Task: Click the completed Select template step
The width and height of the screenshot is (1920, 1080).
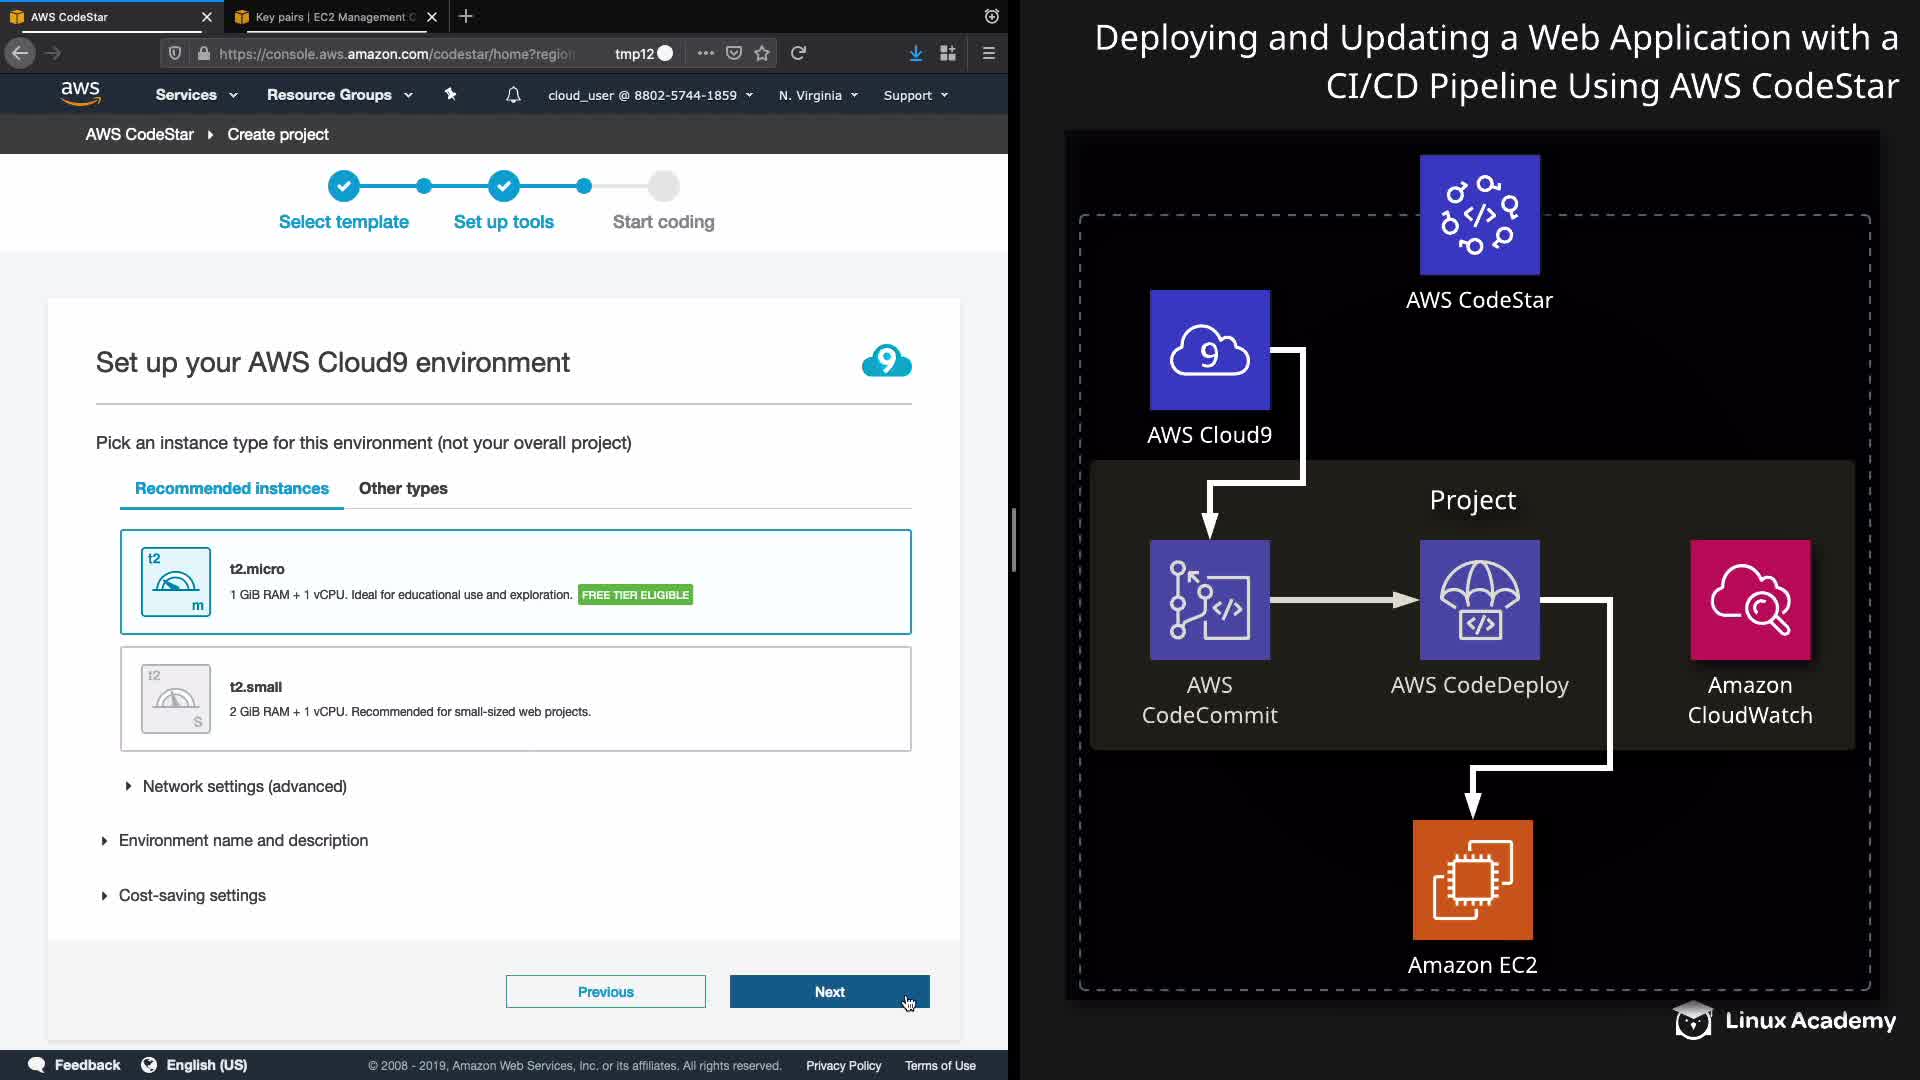Action: 343,187
